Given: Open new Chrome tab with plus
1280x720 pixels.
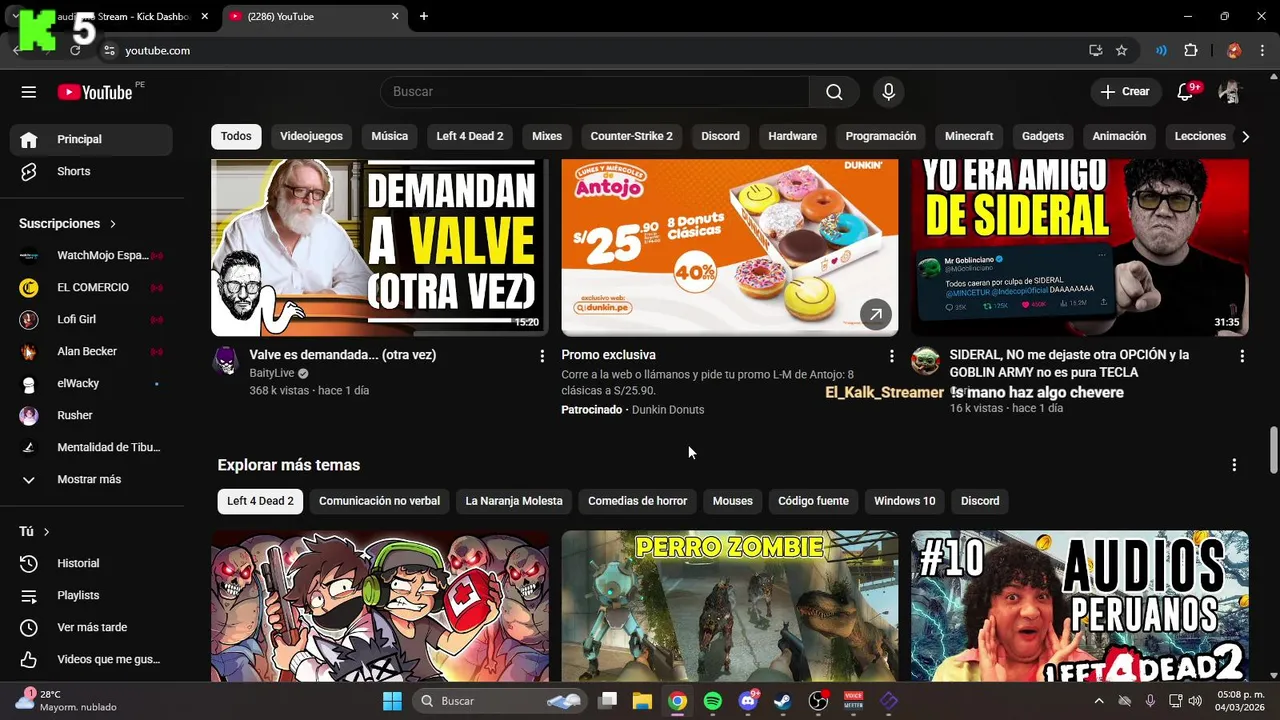Looking at the screenshot, I should pyautogui.click(x=424, y=17).
